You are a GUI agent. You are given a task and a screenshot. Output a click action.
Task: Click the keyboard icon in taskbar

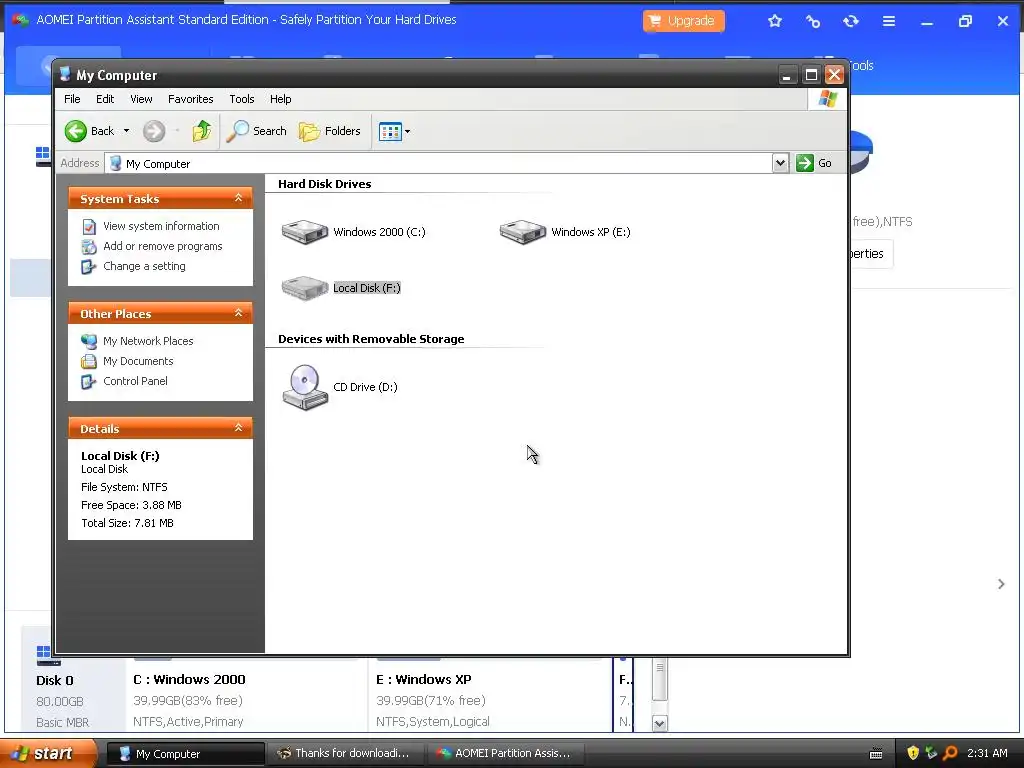tap(876, 754)
